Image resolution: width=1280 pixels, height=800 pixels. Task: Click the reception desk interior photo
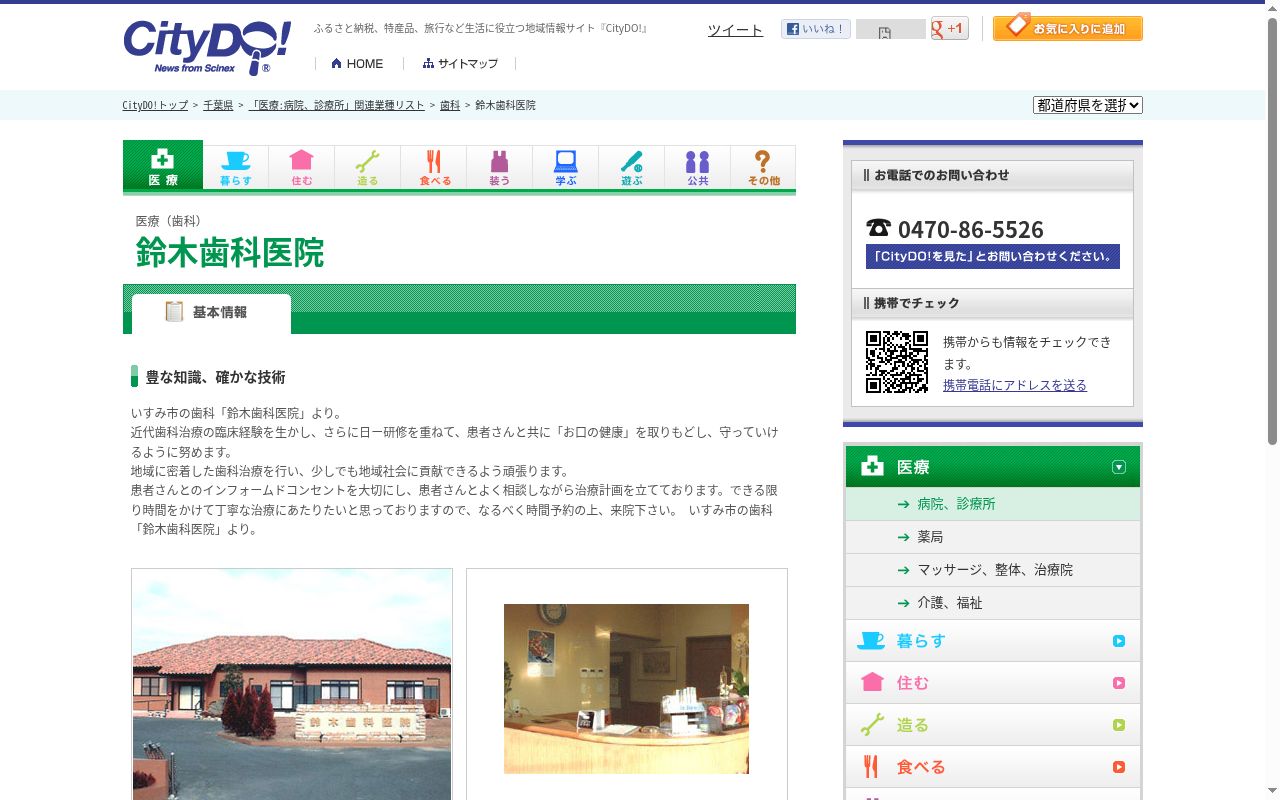626,689
